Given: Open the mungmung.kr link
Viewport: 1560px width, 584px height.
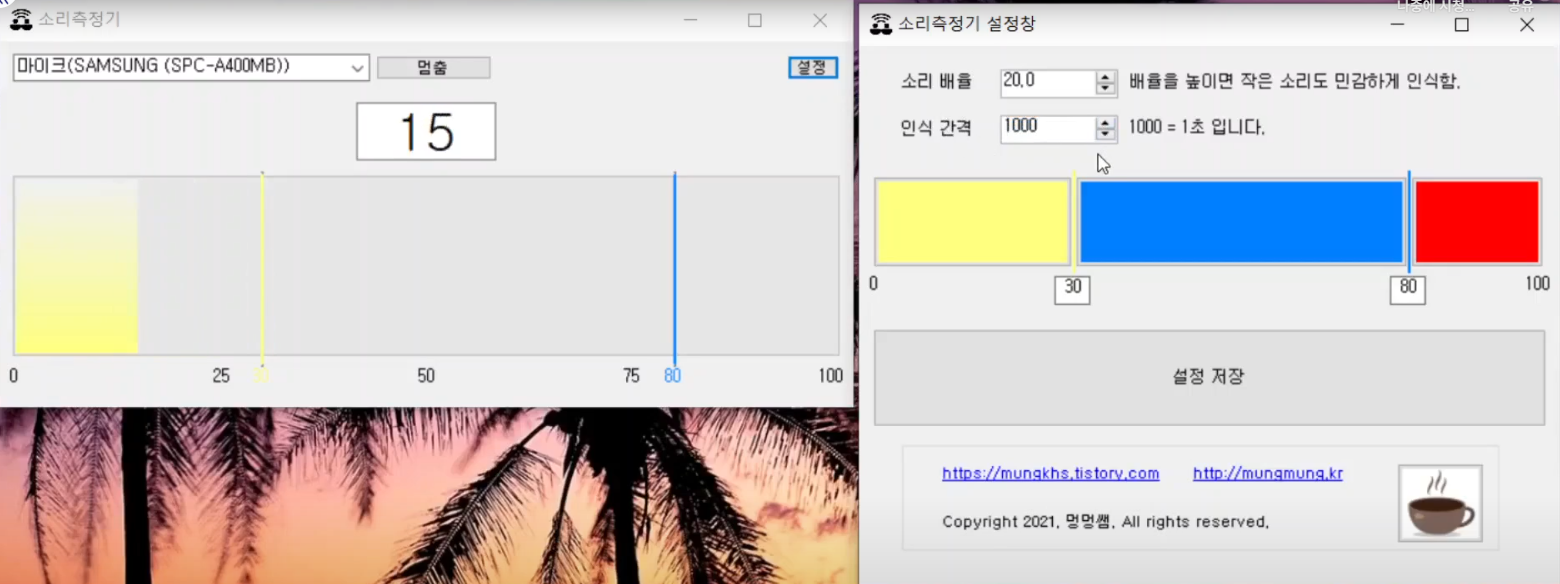Looking at the screenshot, I should point(1267,473).
